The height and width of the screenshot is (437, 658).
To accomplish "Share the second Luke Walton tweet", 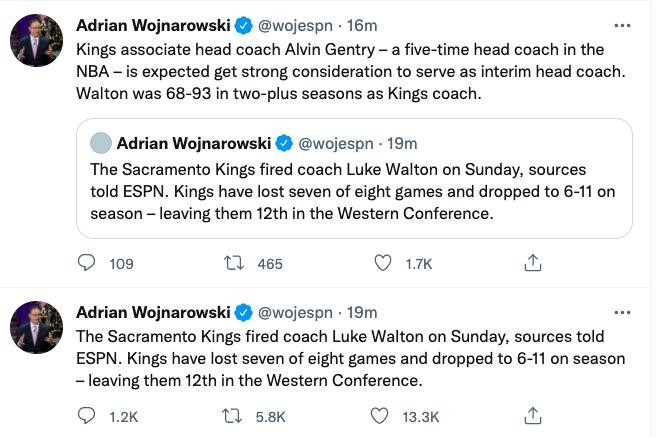I will pos(533,415).
